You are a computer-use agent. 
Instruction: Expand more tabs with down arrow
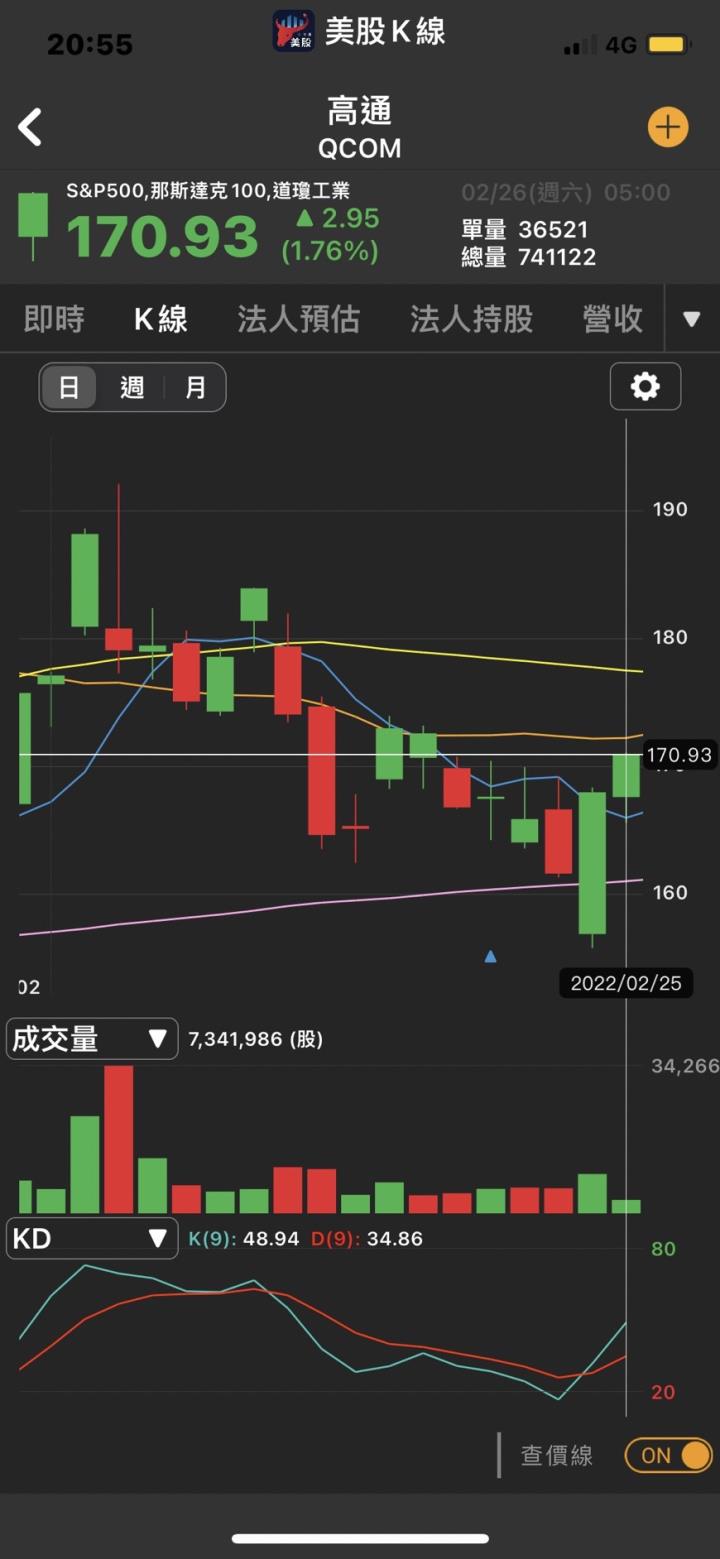point(691,319)
